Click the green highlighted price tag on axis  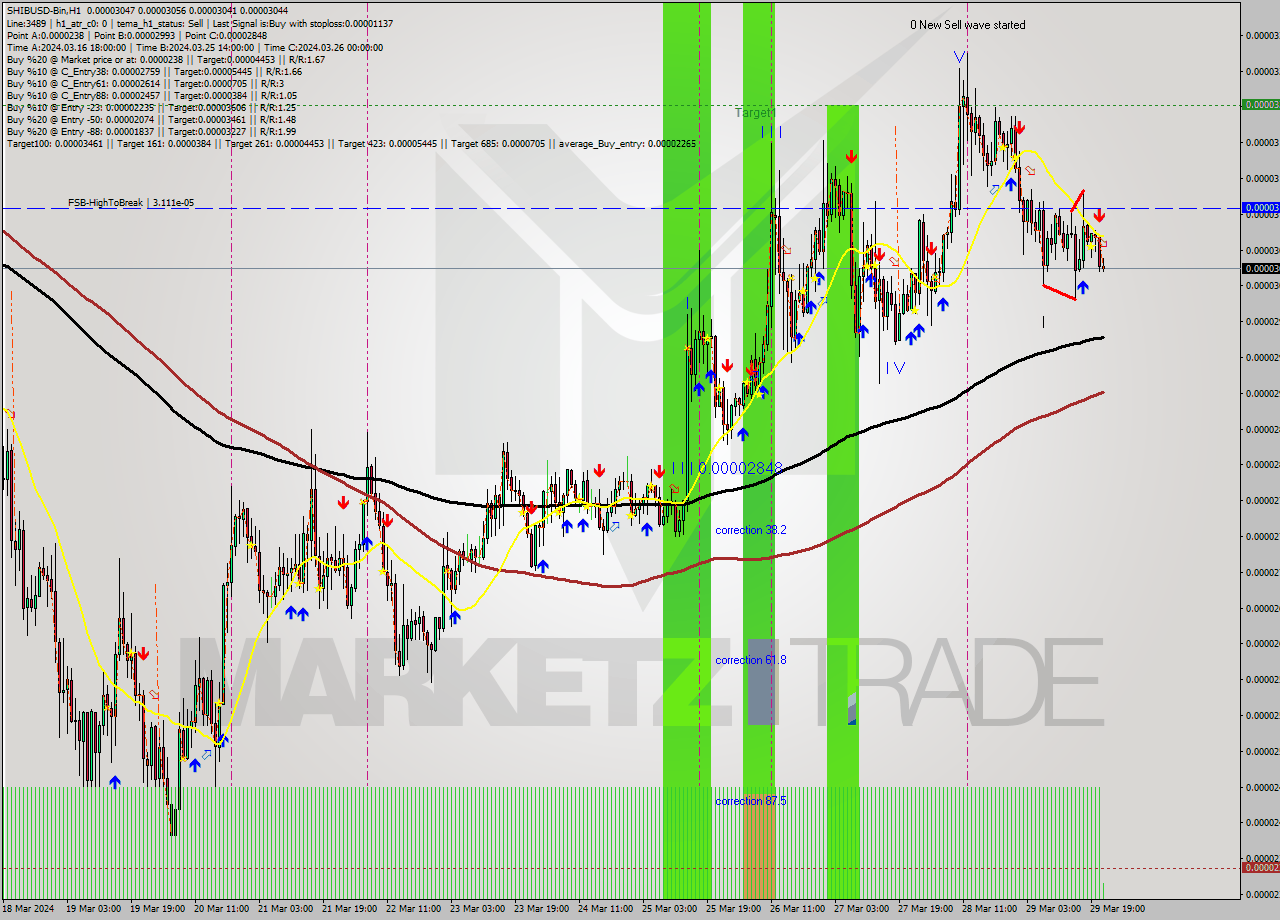click(x=1260, y=104)
